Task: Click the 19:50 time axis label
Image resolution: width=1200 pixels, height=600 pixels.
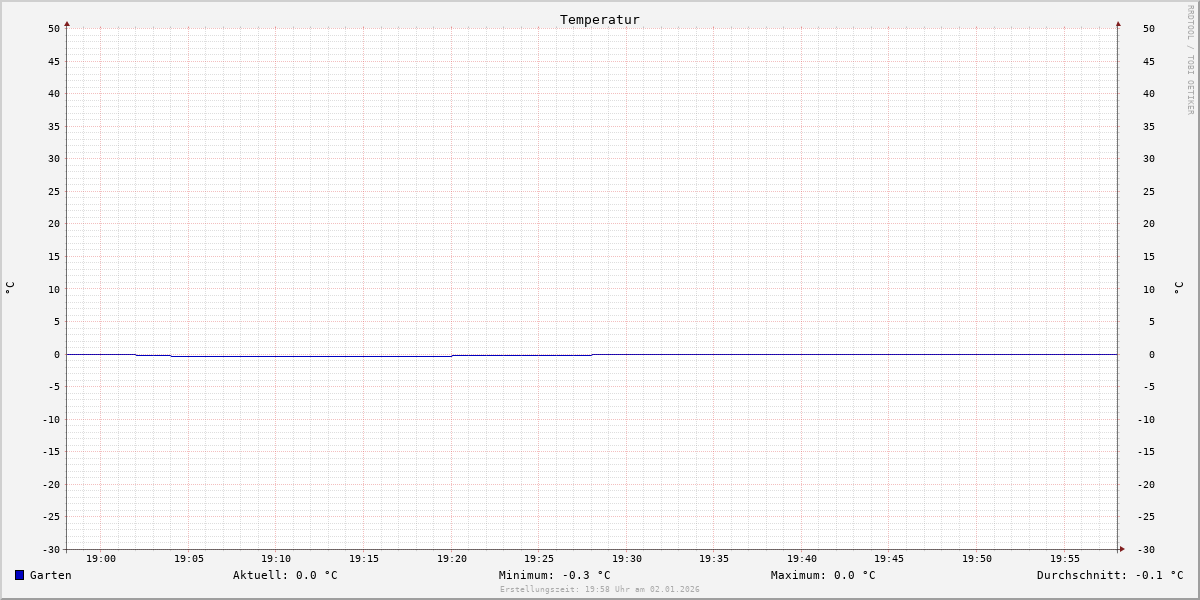Action: point(977,558)
